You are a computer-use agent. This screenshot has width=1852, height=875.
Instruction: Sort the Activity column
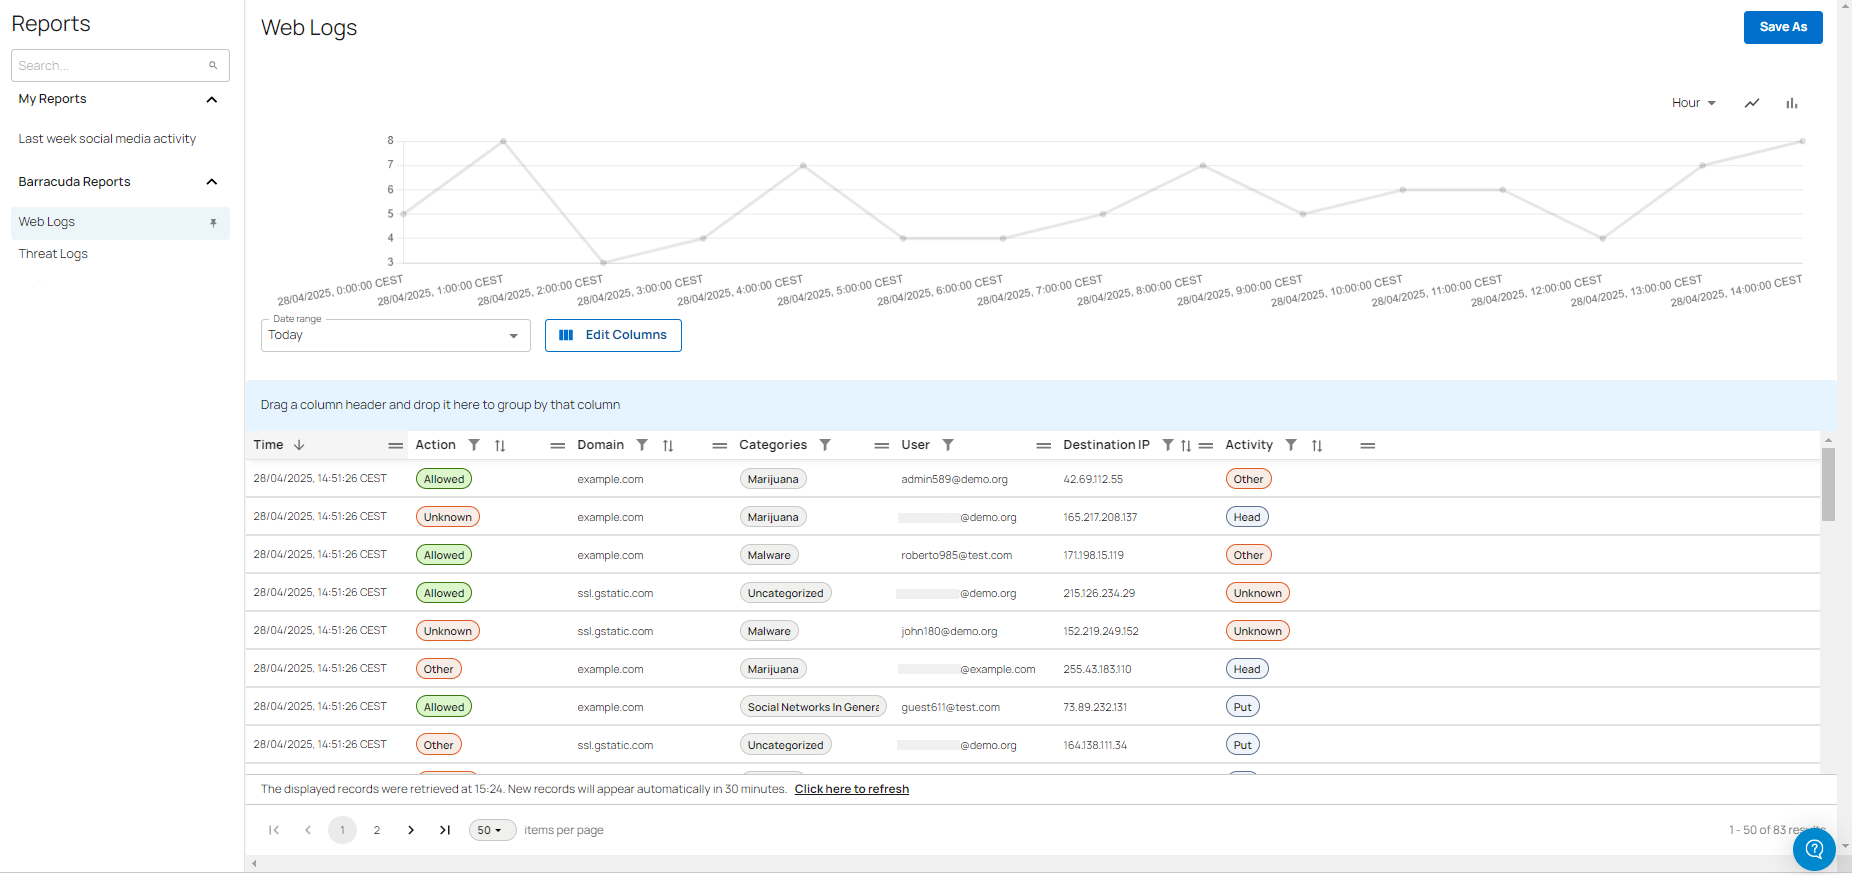(x=1317, y=446)
